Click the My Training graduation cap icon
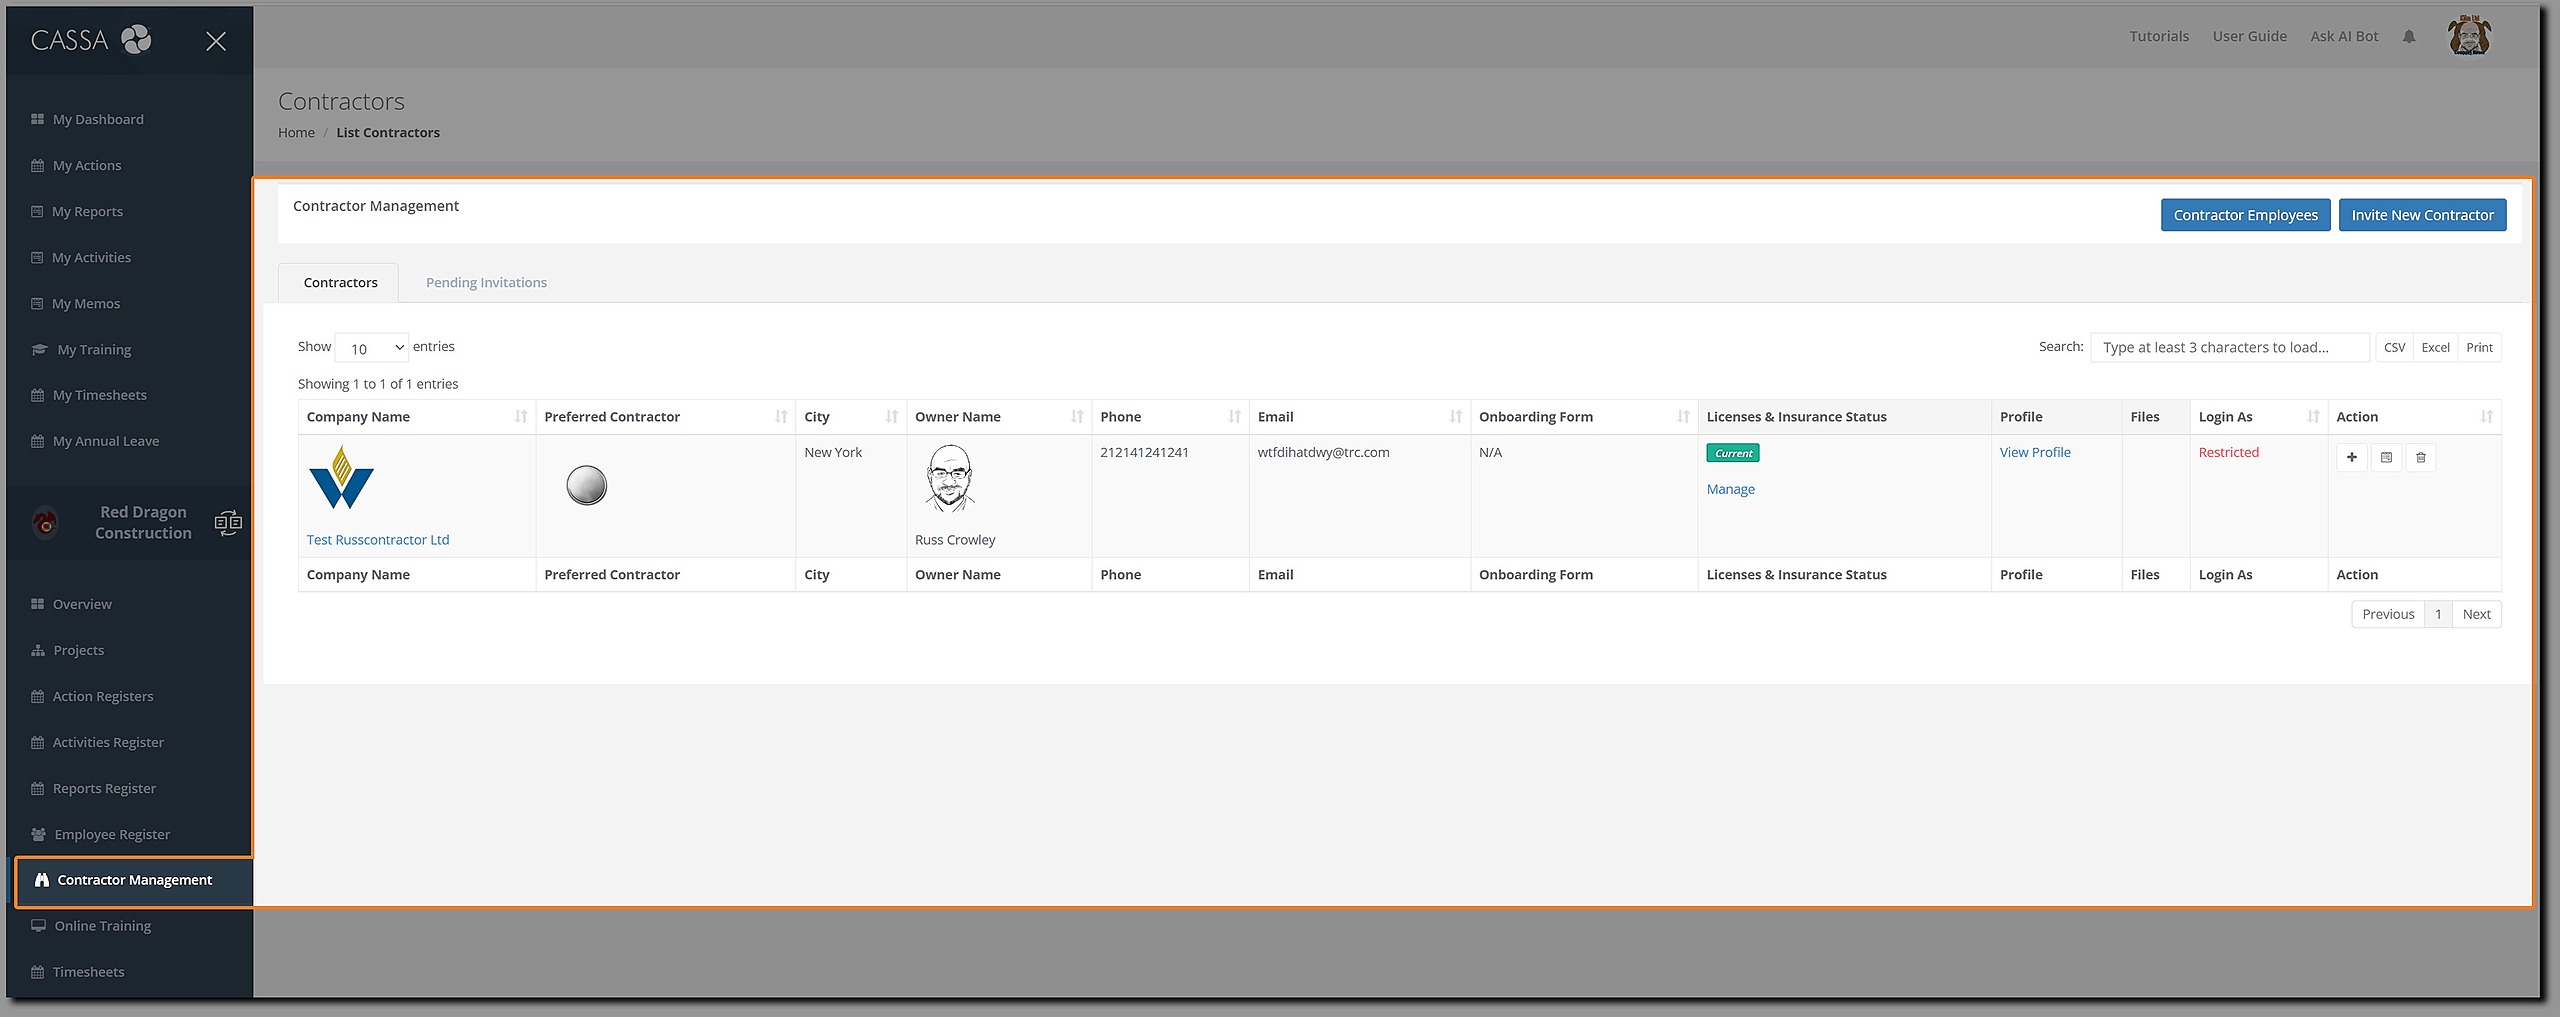 [x=39, y=349]
